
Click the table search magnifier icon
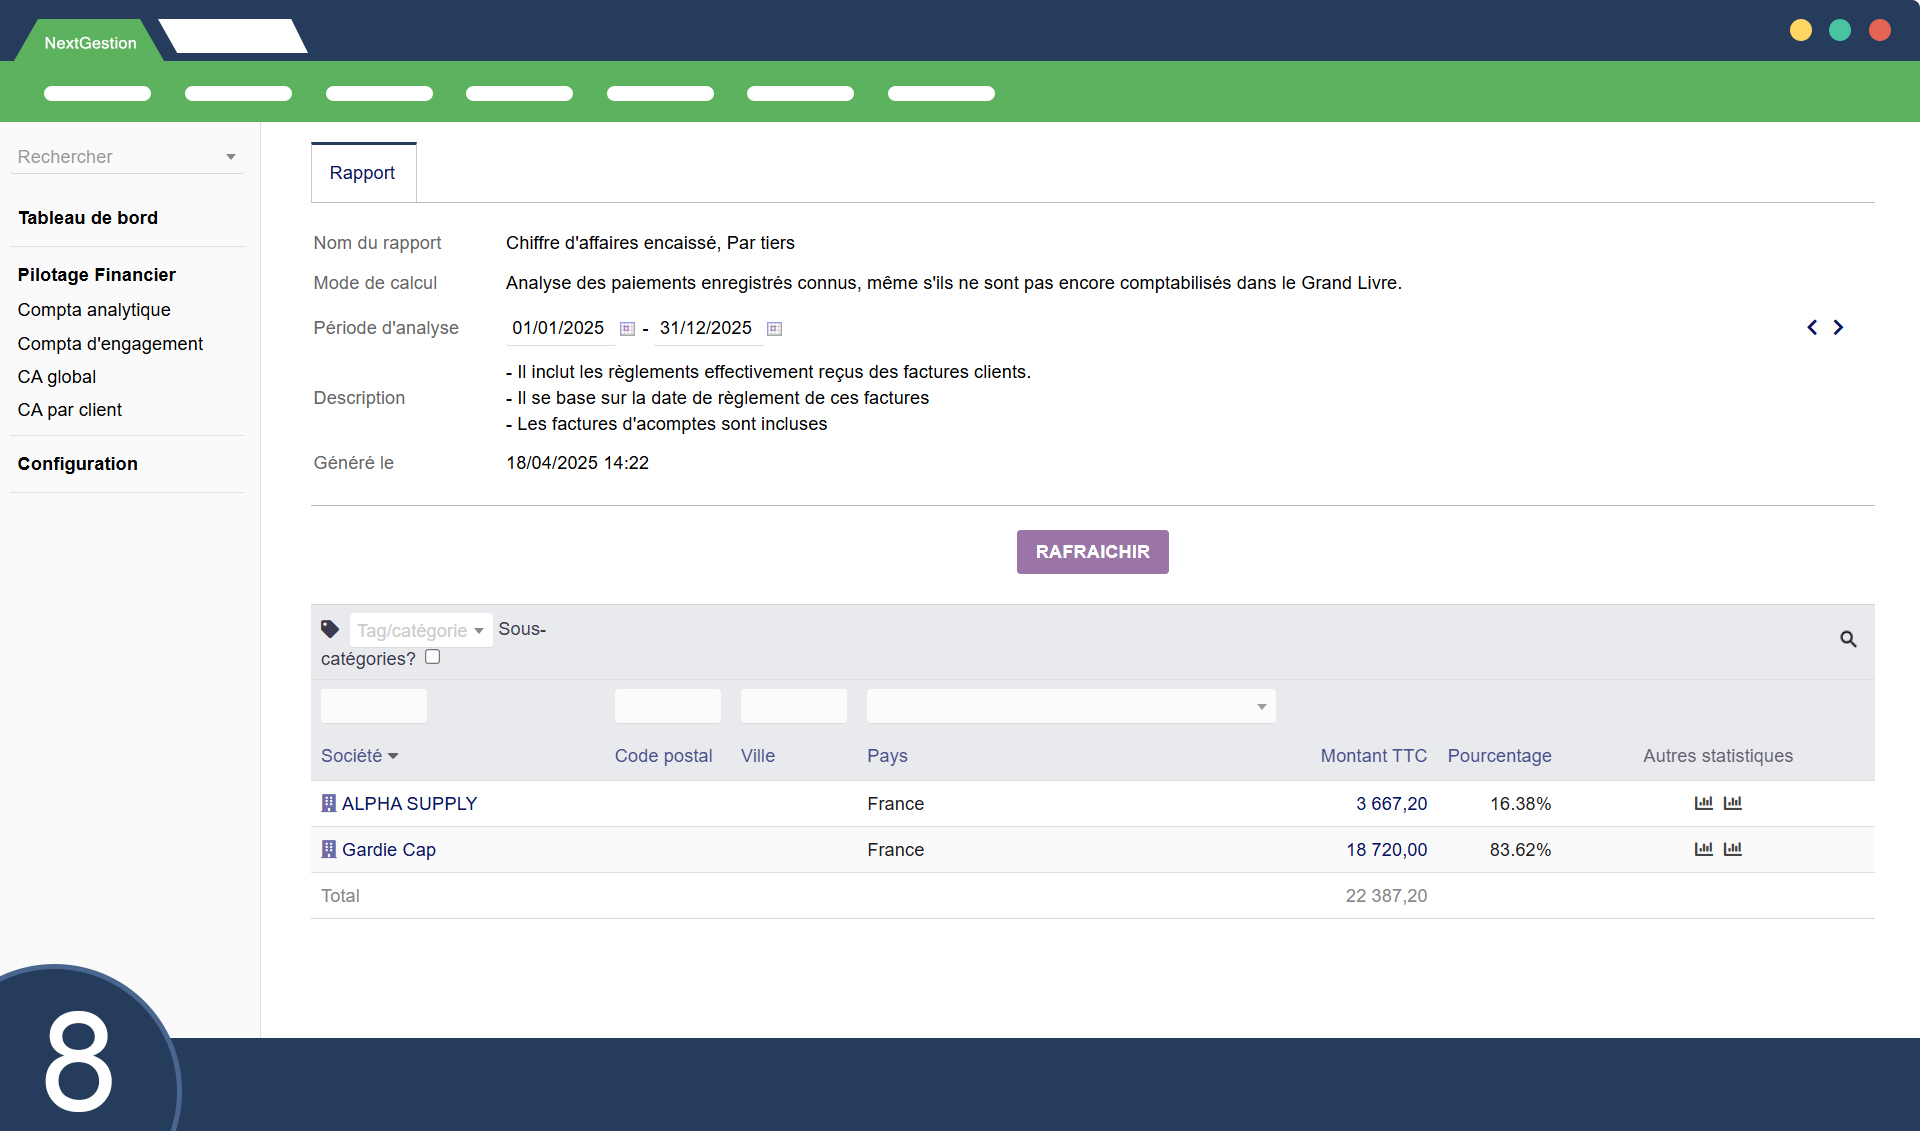(1848, 639)
